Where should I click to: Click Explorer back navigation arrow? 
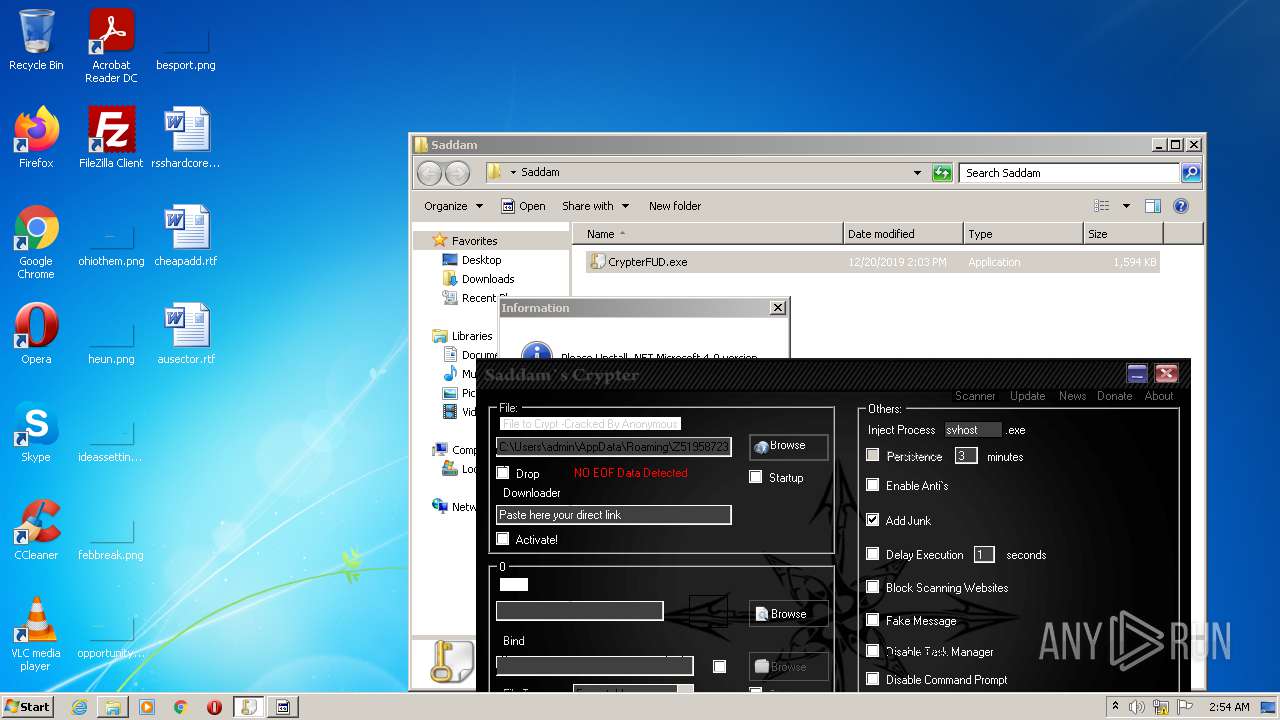(429, 173)
